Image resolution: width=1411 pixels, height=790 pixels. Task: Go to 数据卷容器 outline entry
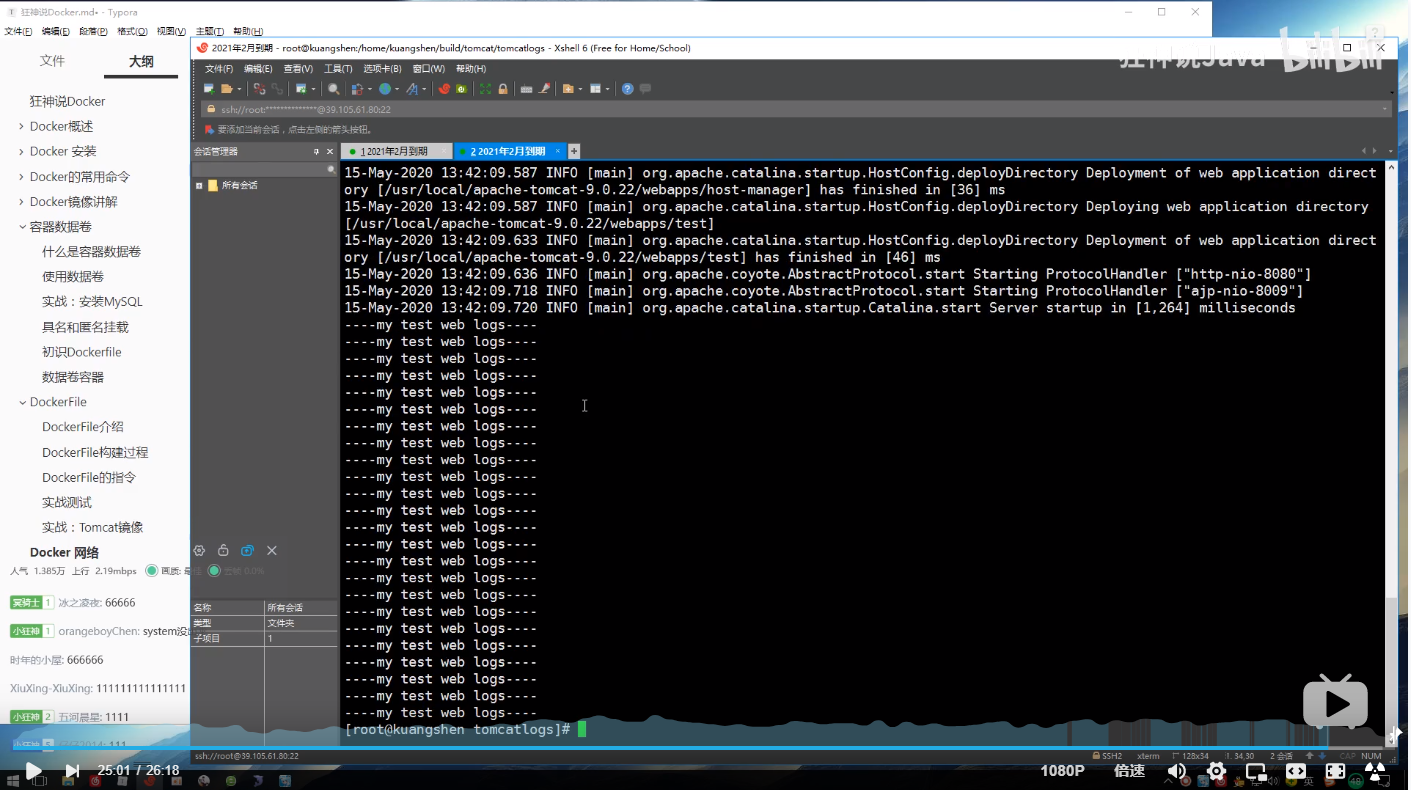pos(73,377)
